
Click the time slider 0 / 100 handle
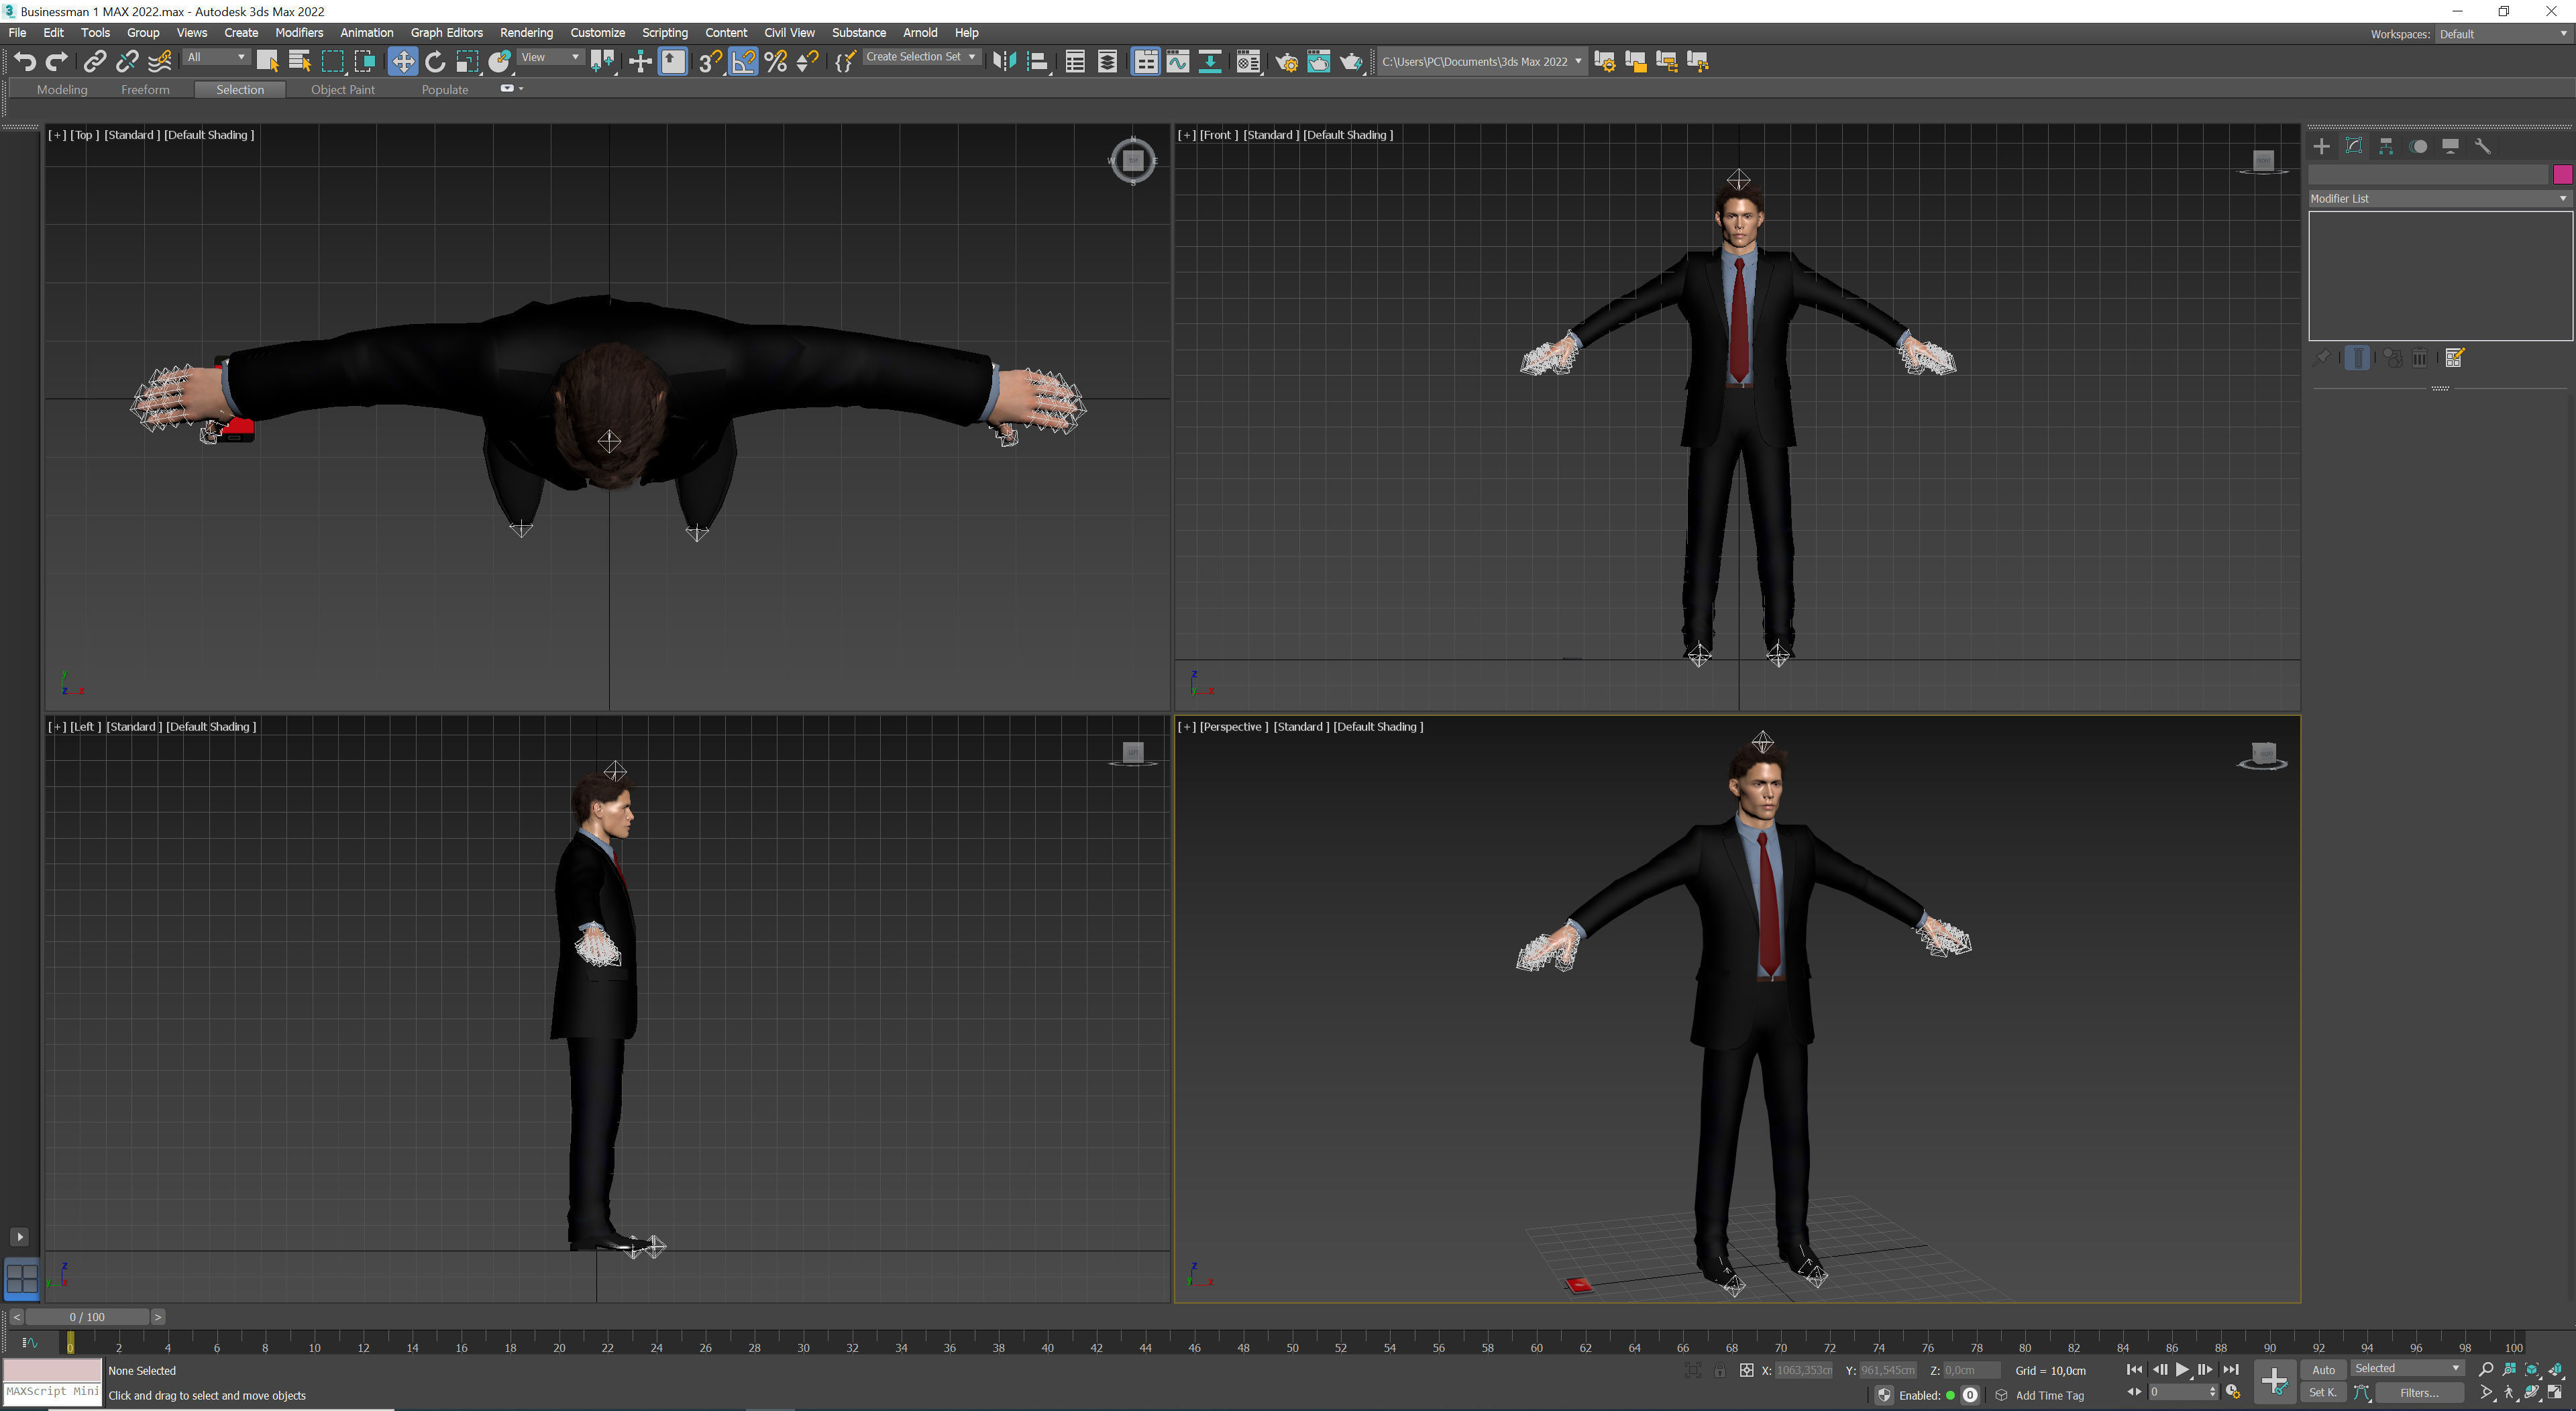tap(87, 1317)
